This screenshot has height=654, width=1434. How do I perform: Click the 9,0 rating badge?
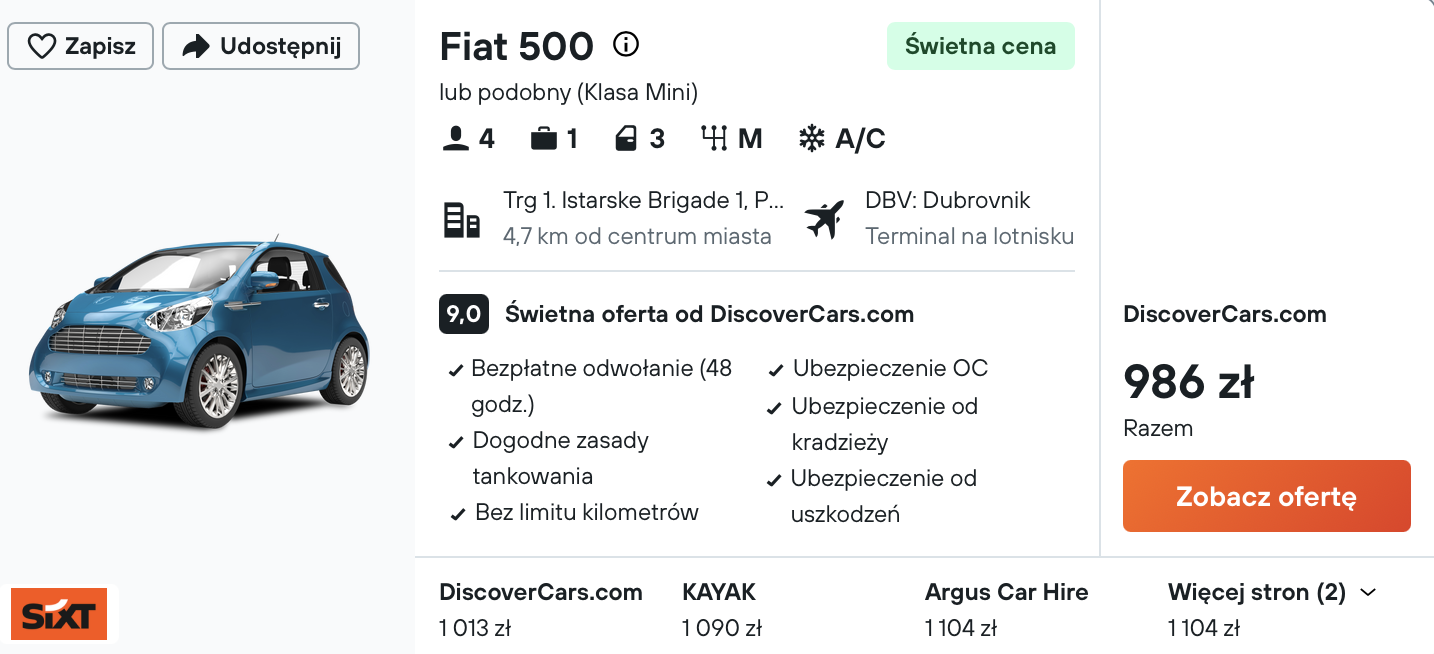(x=463, y=314)
